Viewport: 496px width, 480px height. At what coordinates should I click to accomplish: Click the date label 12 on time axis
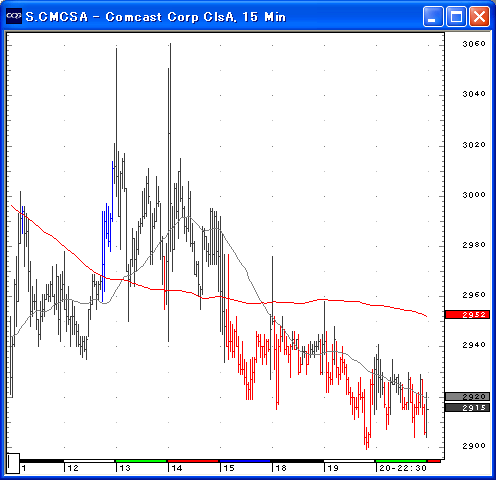pyautogui.click(x=73, y=468)
